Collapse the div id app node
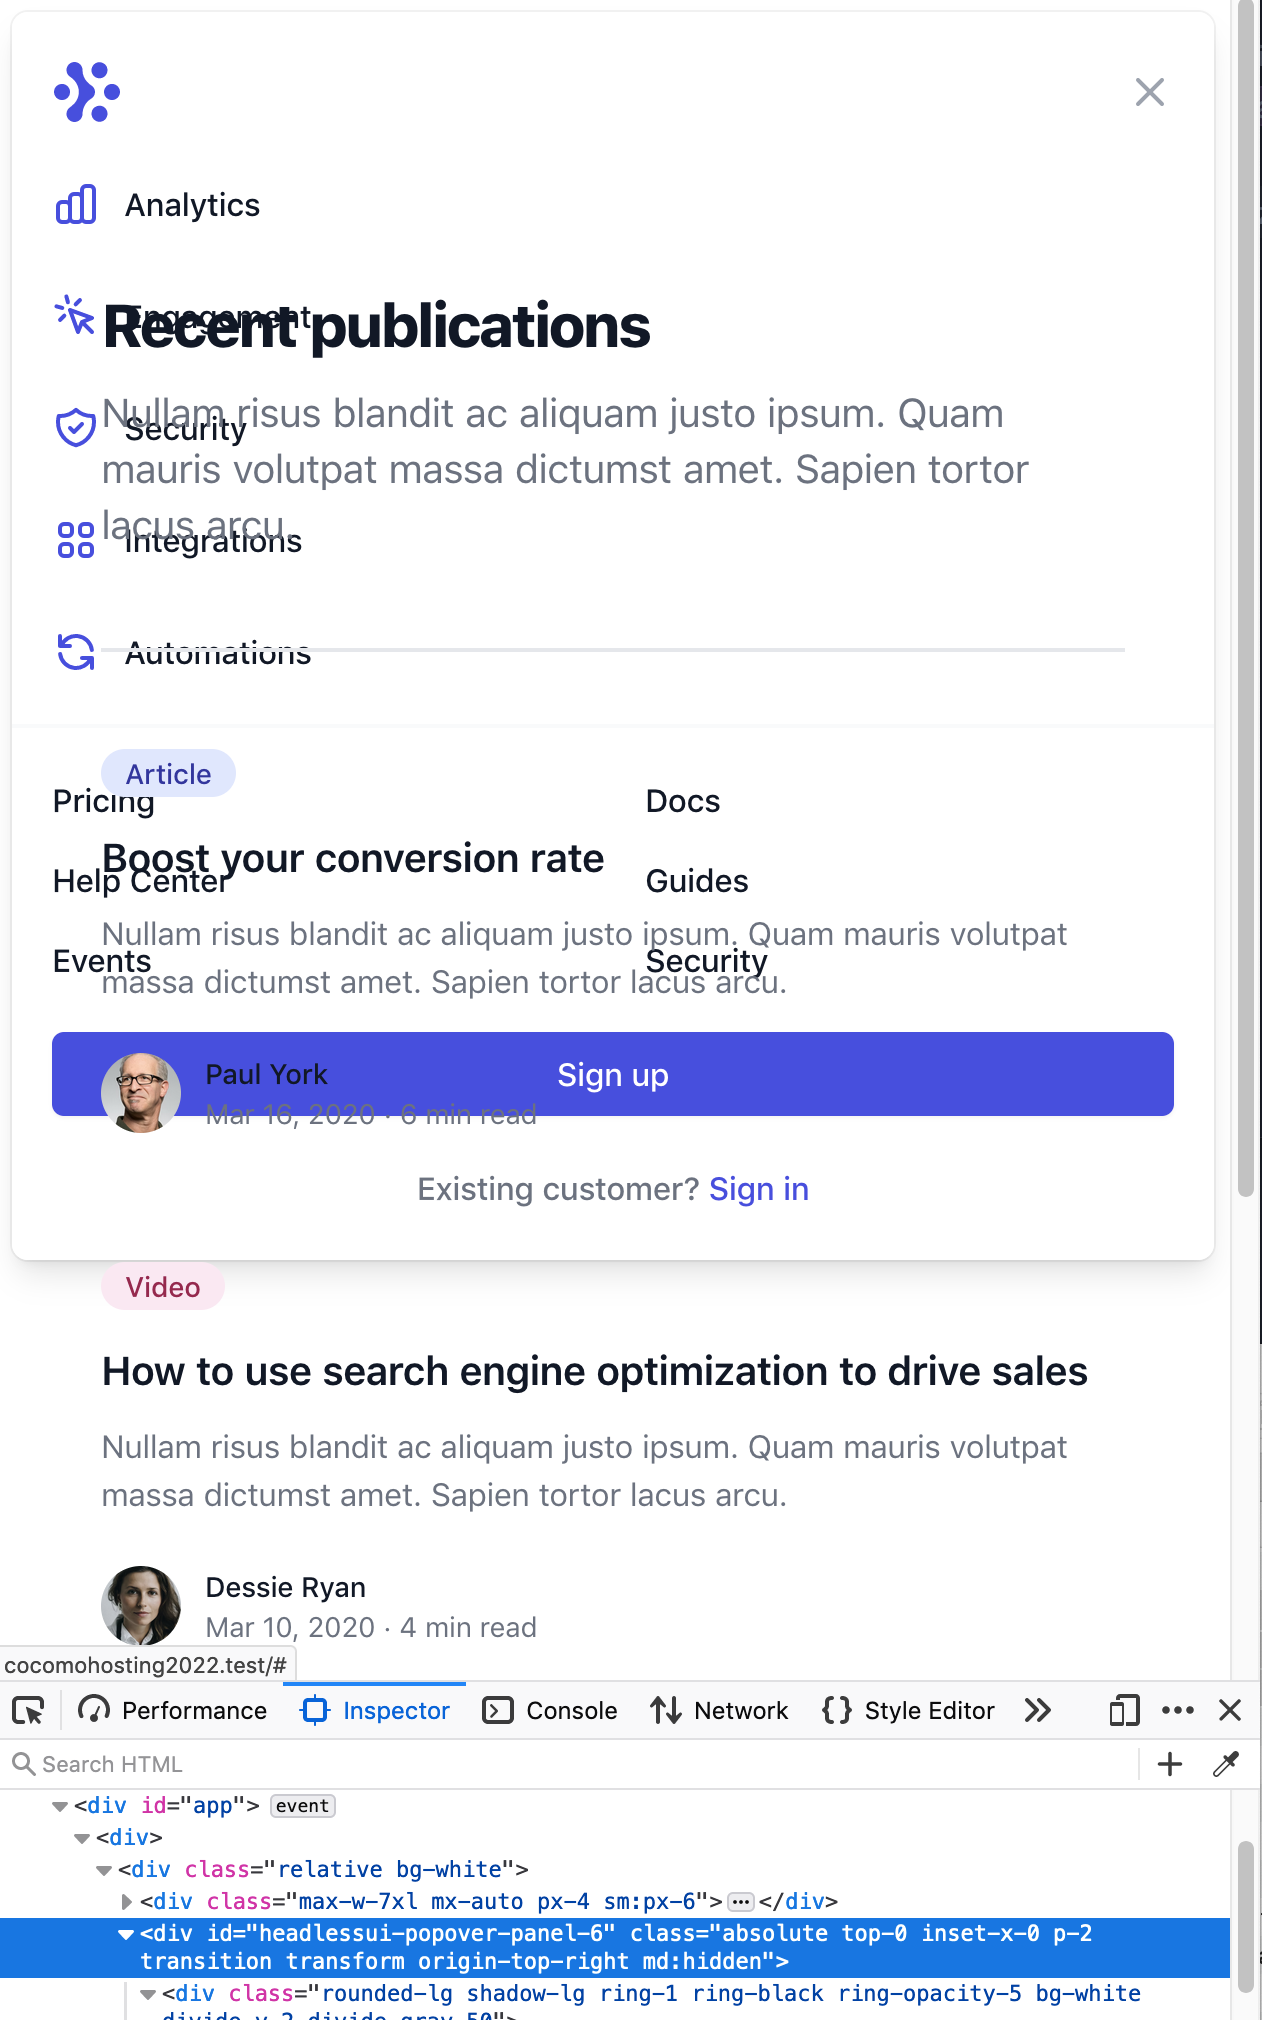The width and height of the screenshot is (1262, 2020). (60, 1806)
